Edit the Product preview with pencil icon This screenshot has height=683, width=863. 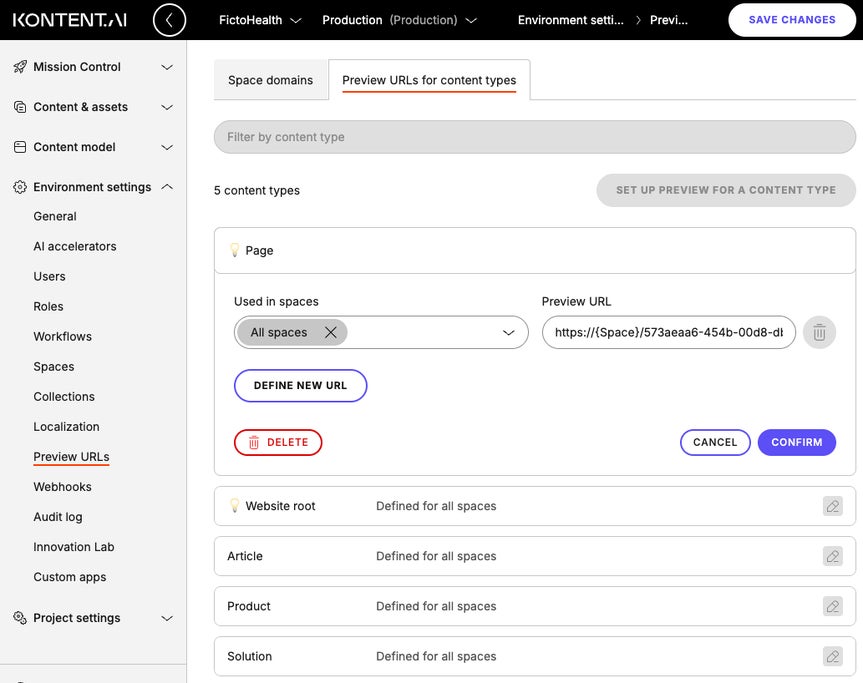(x=833, y=606)
